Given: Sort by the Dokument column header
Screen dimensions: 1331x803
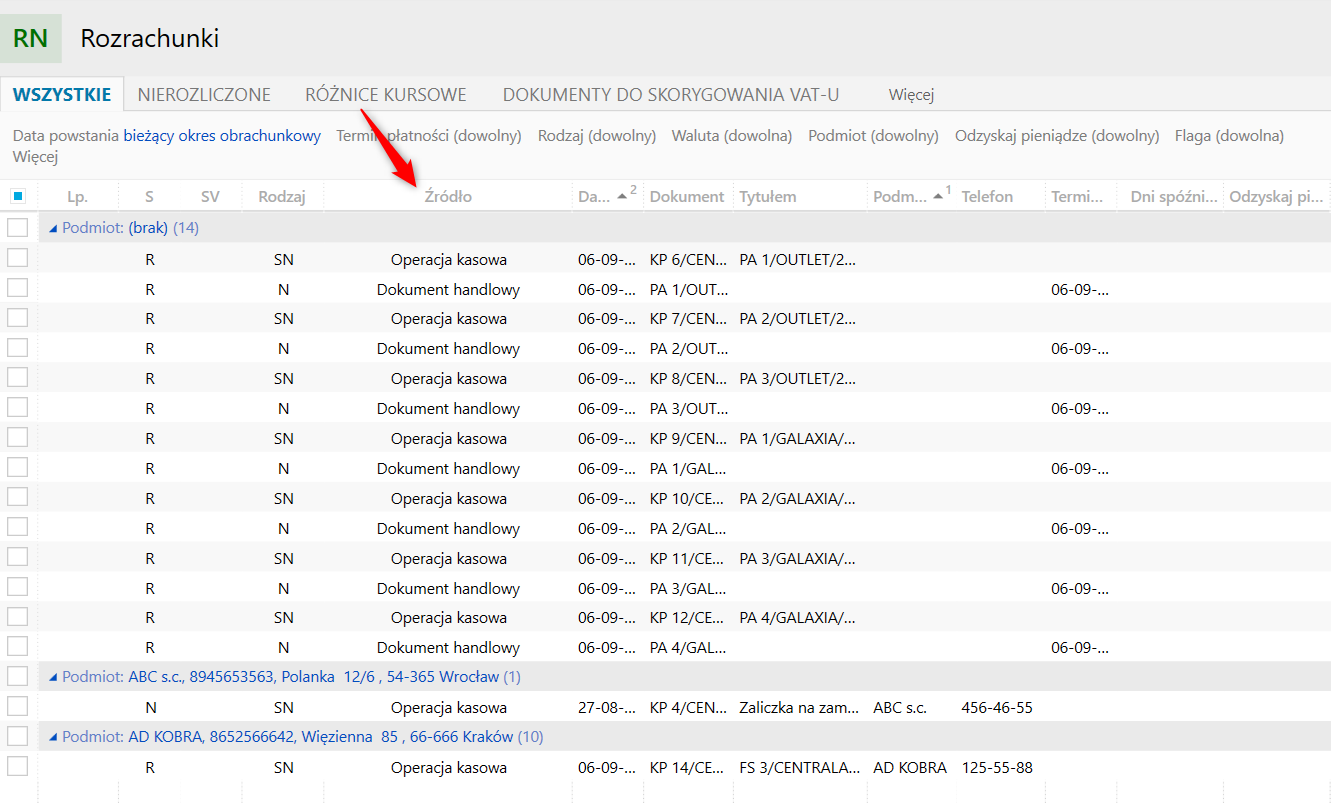Looking at the screenshot, I should pos(687,197).
